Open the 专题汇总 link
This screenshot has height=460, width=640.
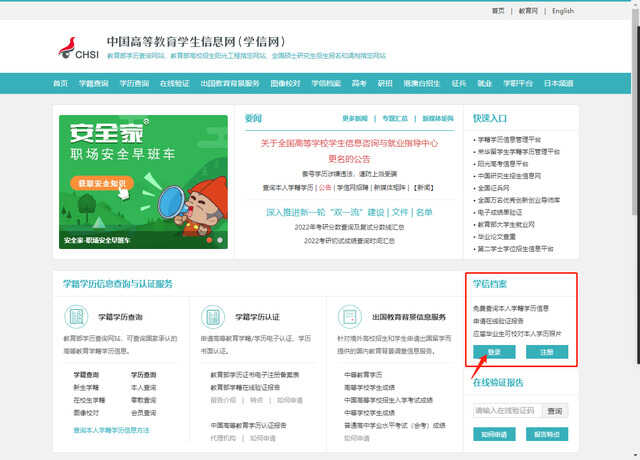coord(395,118)
